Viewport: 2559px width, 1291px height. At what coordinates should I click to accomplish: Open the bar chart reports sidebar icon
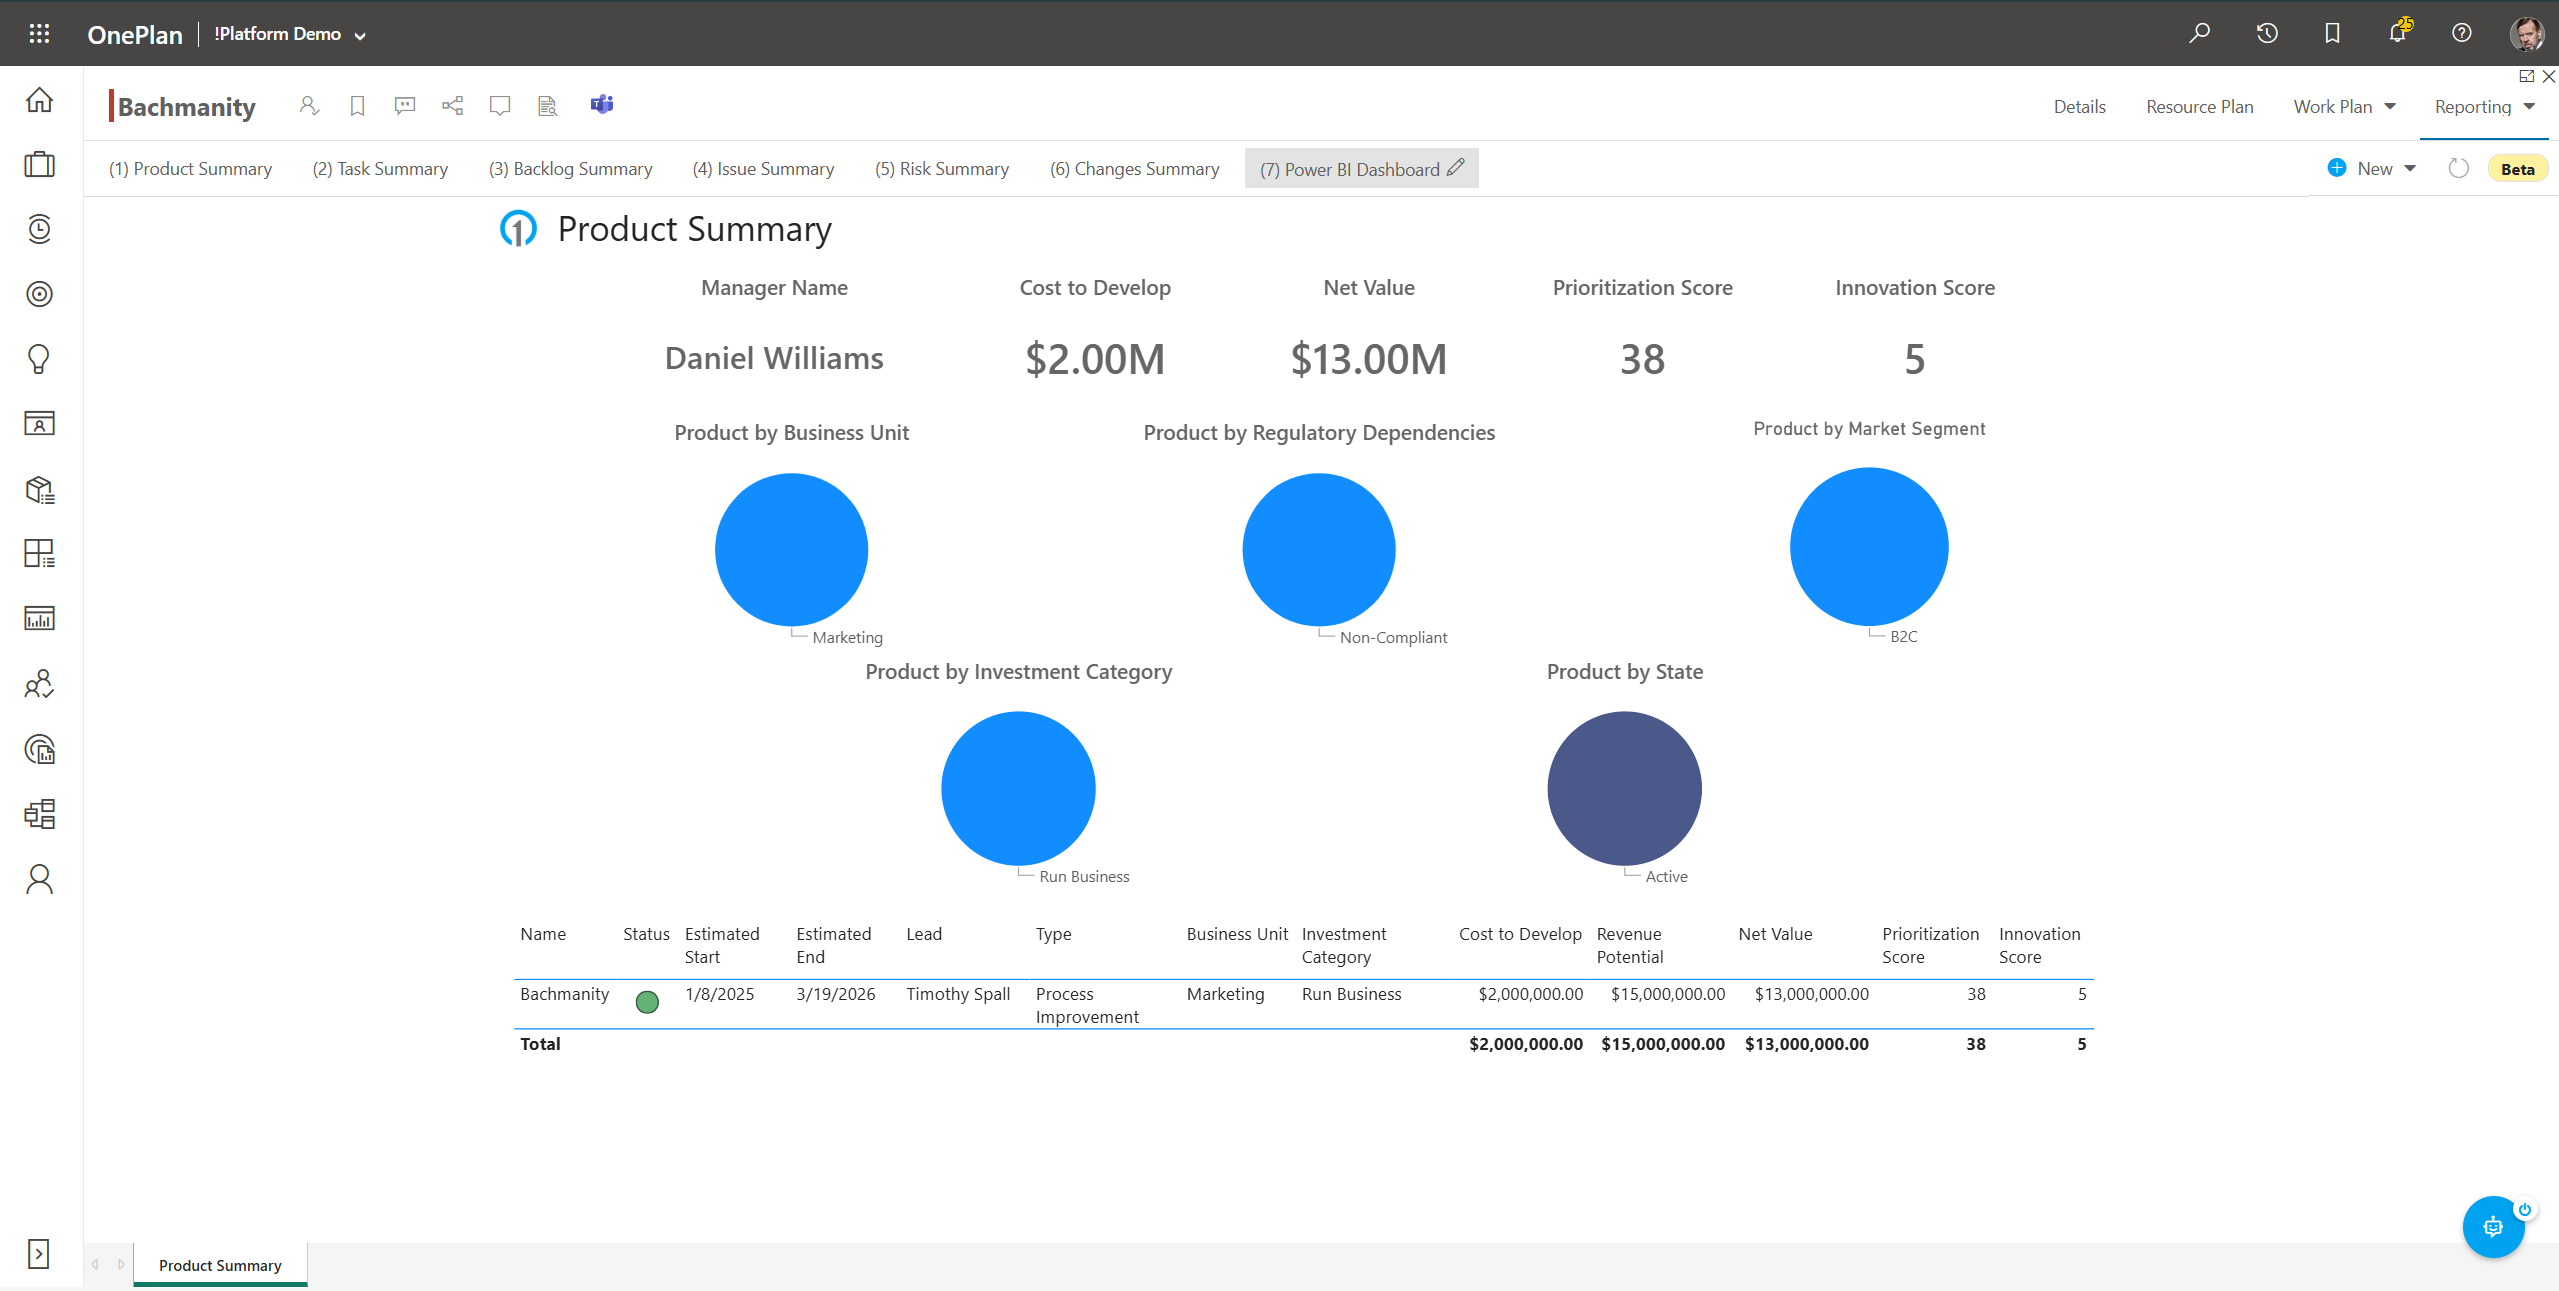tap(39, 619)
